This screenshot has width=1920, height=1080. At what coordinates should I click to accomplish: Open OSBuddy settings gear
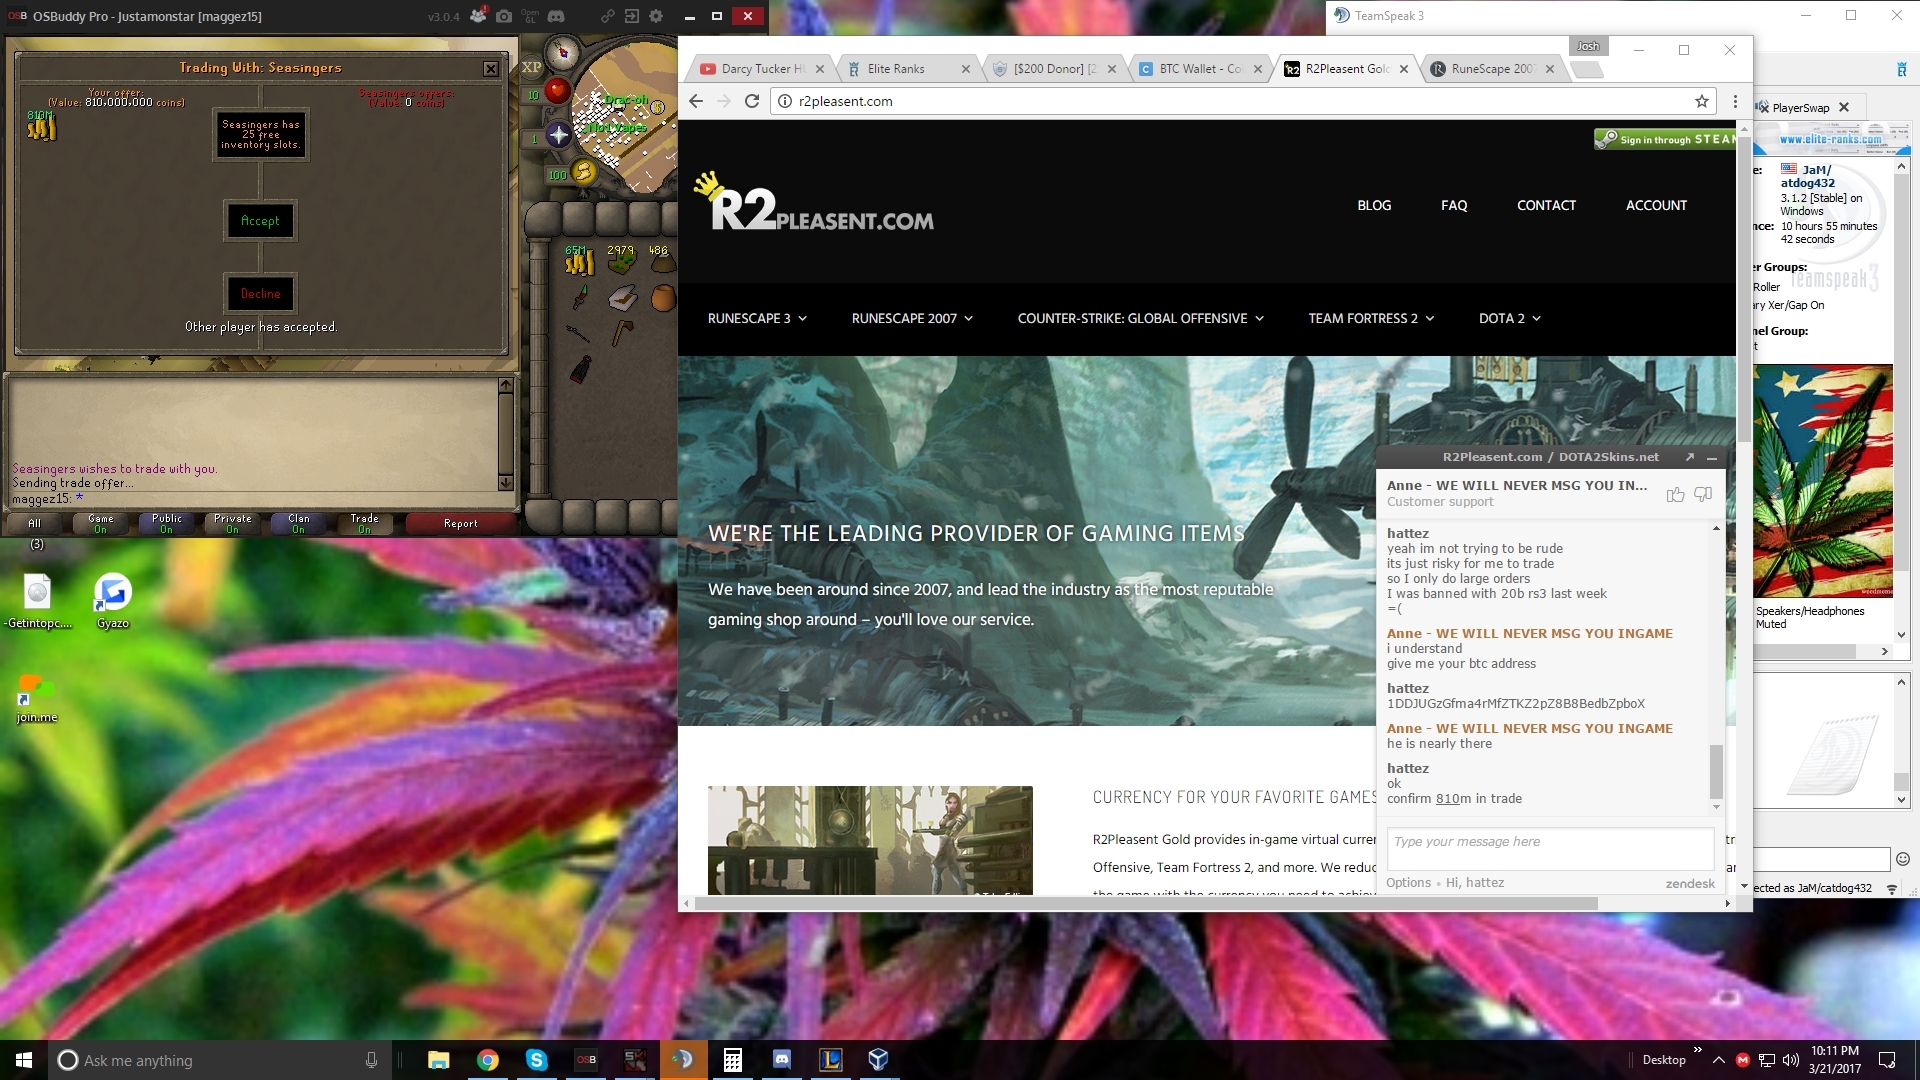click(x=656, y=16)
